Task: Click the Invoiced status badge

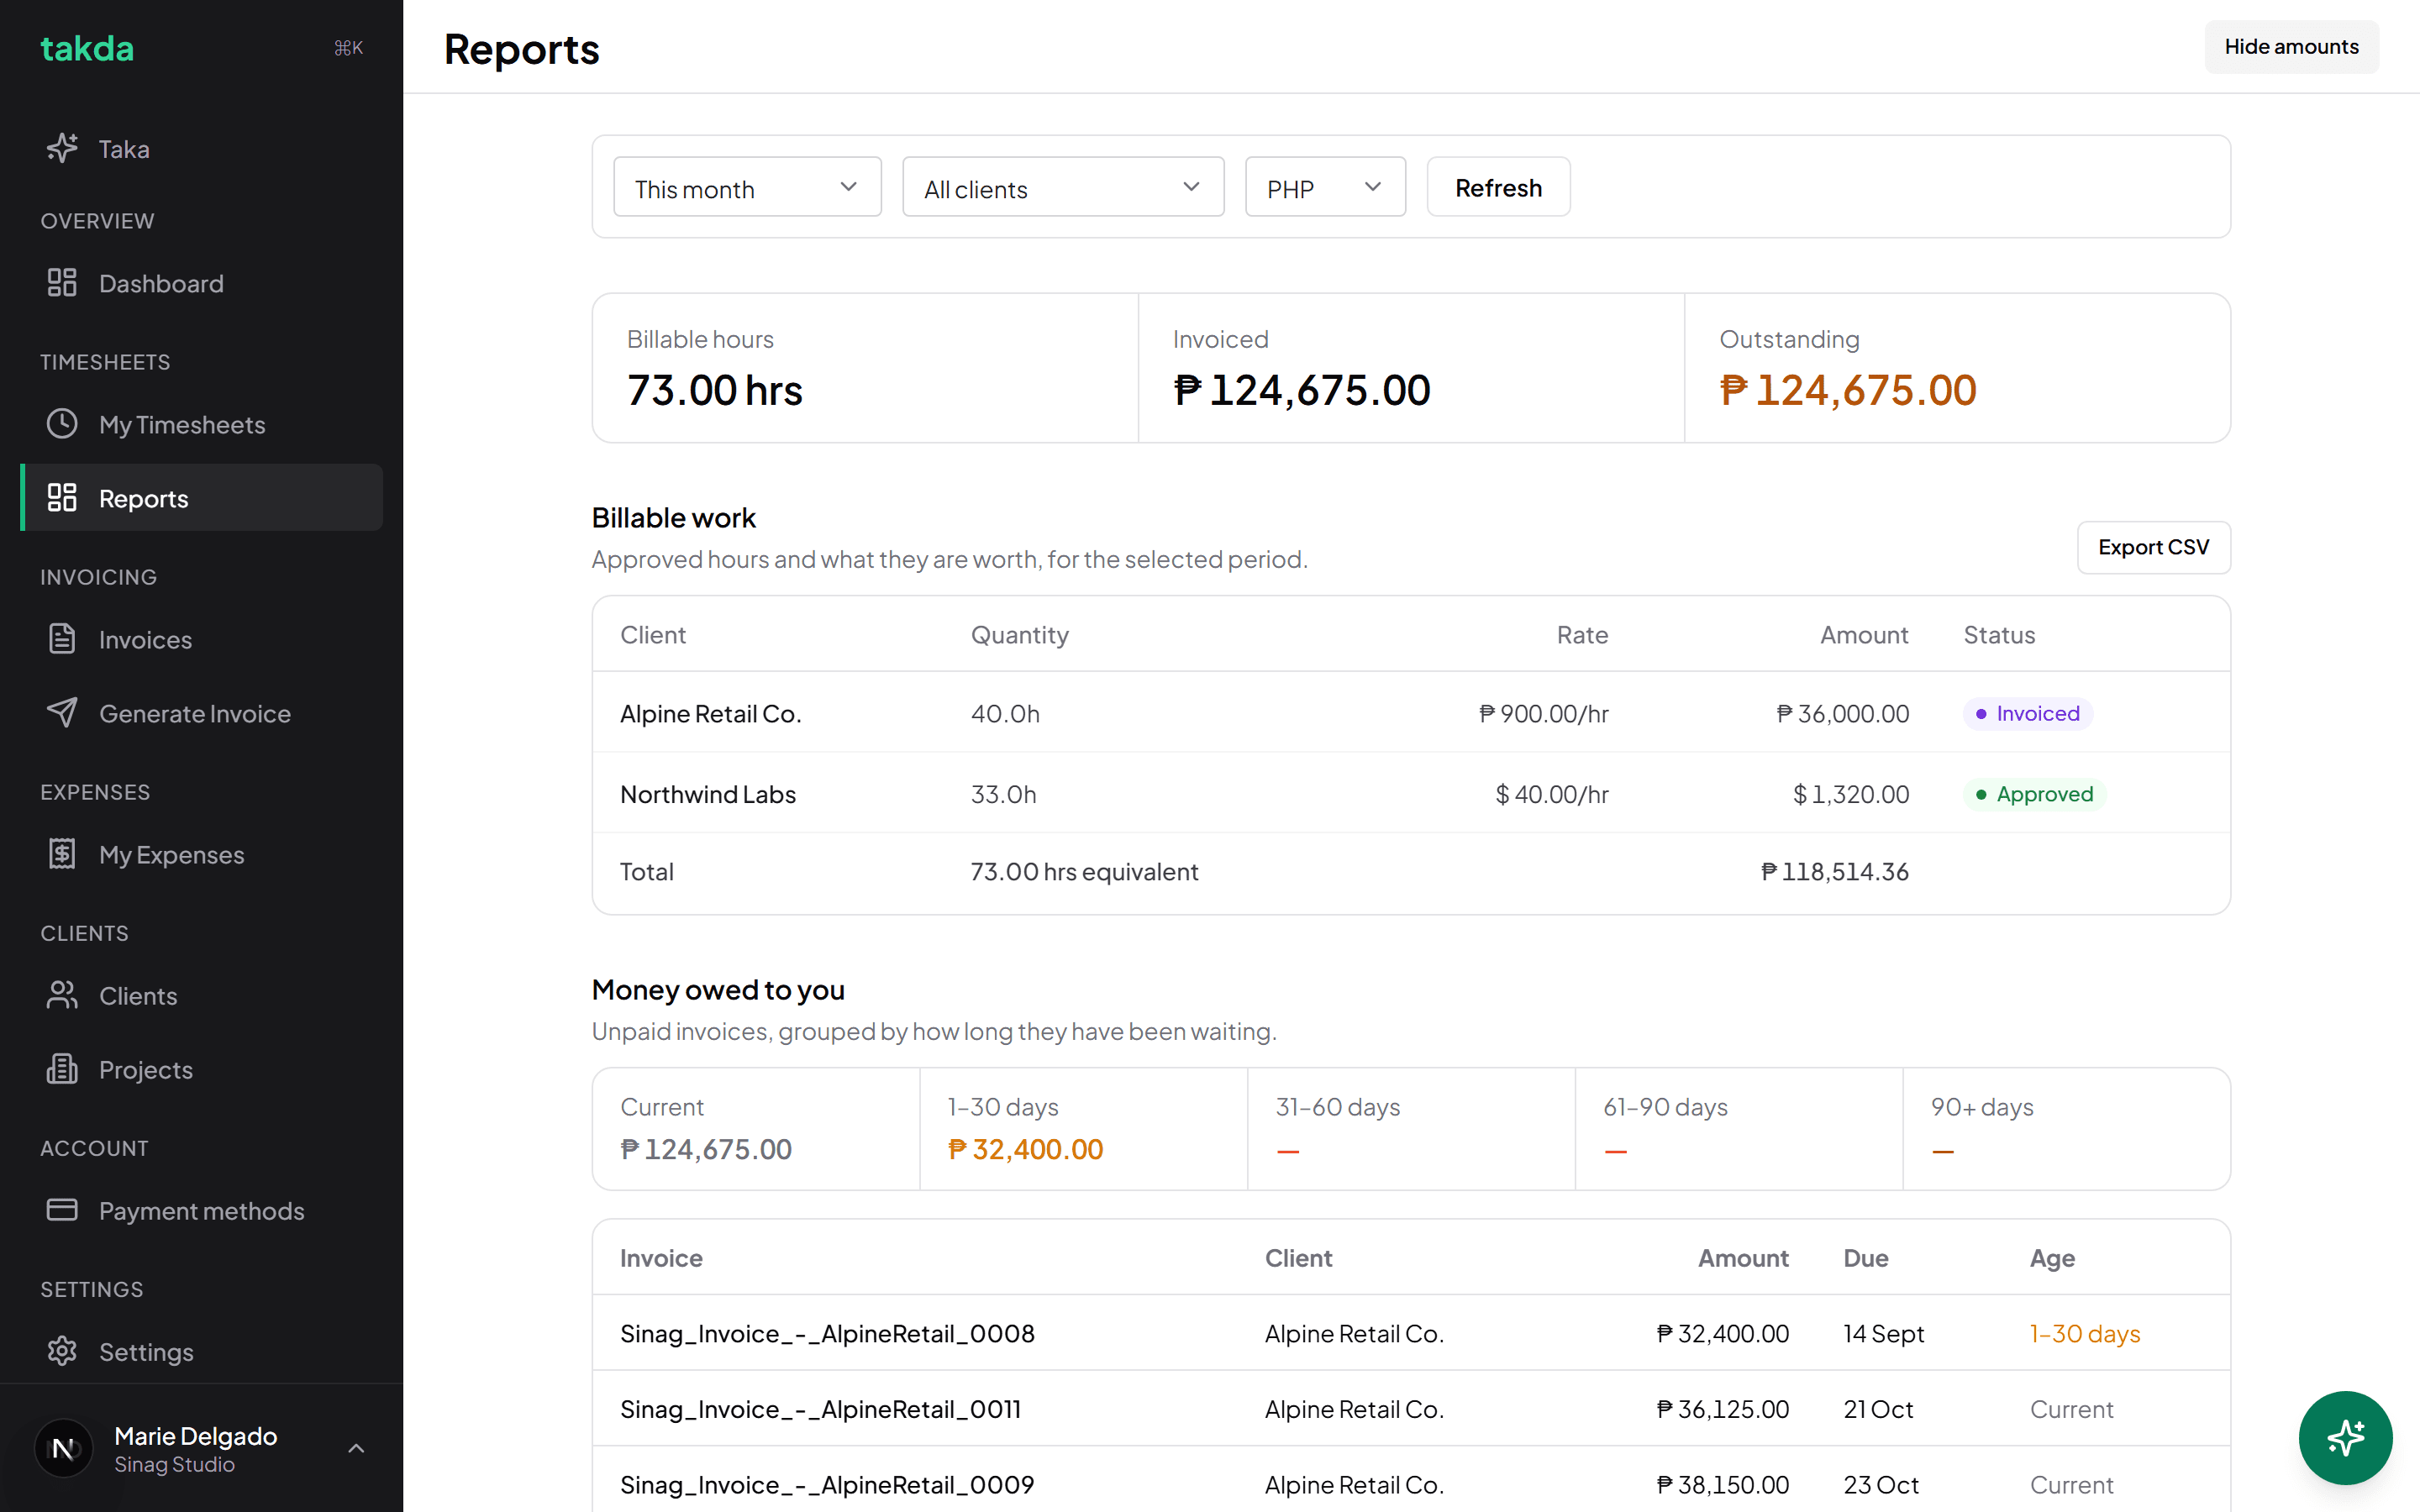Action: [2027, 713]
